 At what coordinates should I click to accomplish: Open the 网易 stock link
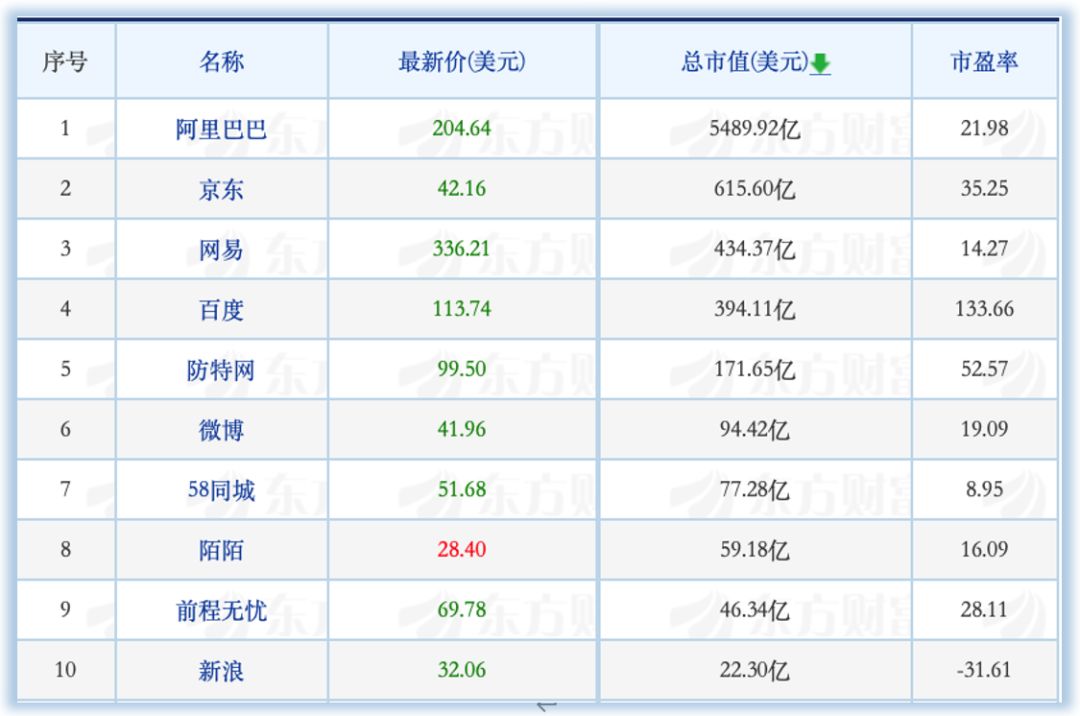[221, 249]
